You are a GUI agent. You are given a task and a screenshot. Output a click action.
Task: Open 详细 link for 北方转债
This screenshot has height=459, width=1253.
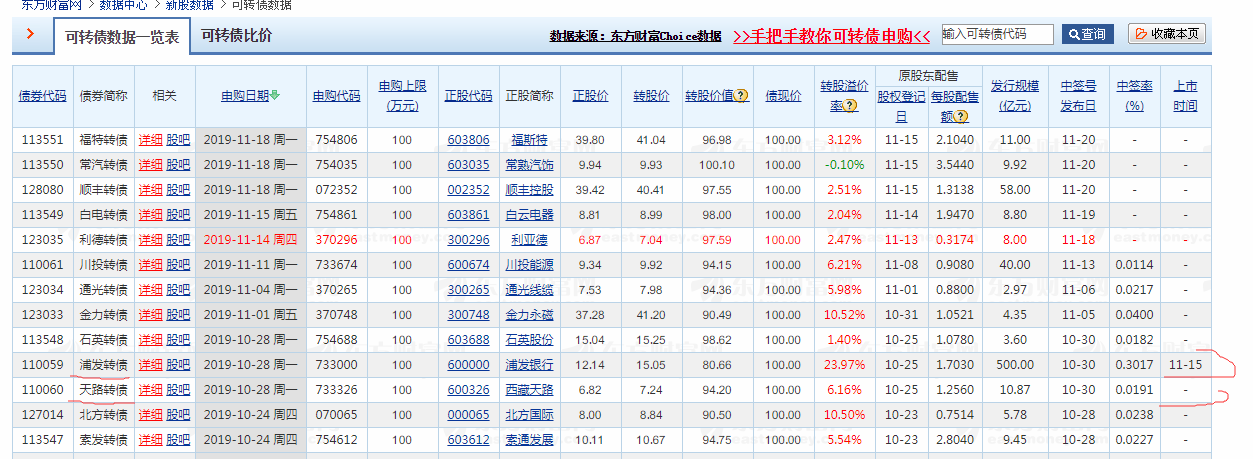point(150,415)
